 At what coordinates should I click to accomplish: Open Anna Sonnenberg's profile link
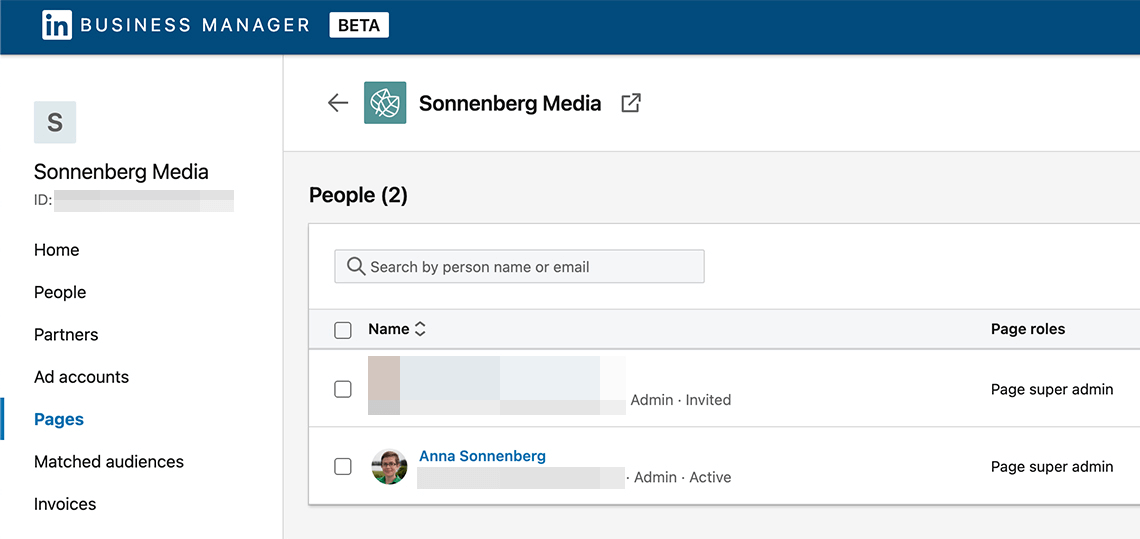(x=483, y=456)
